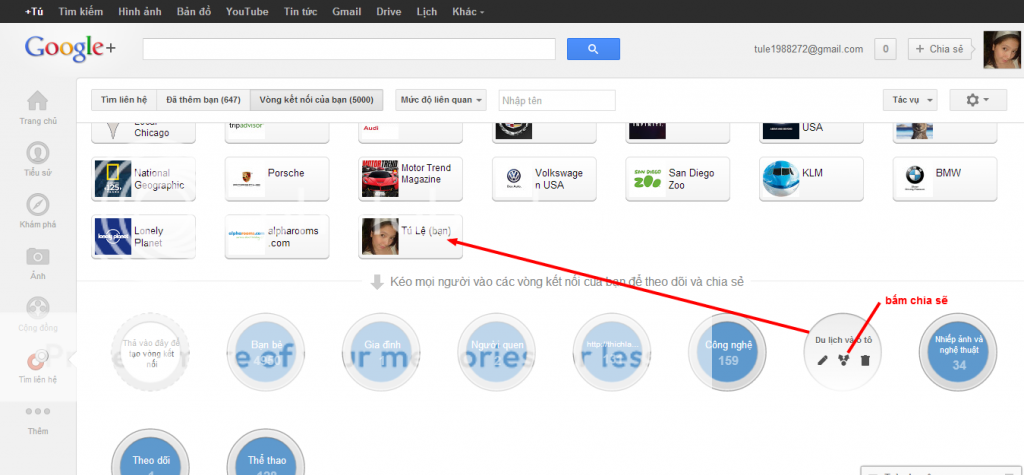Open Tìm kiếm in the top bar
The image size is (1024, 475).
click(x=80, y=12)
